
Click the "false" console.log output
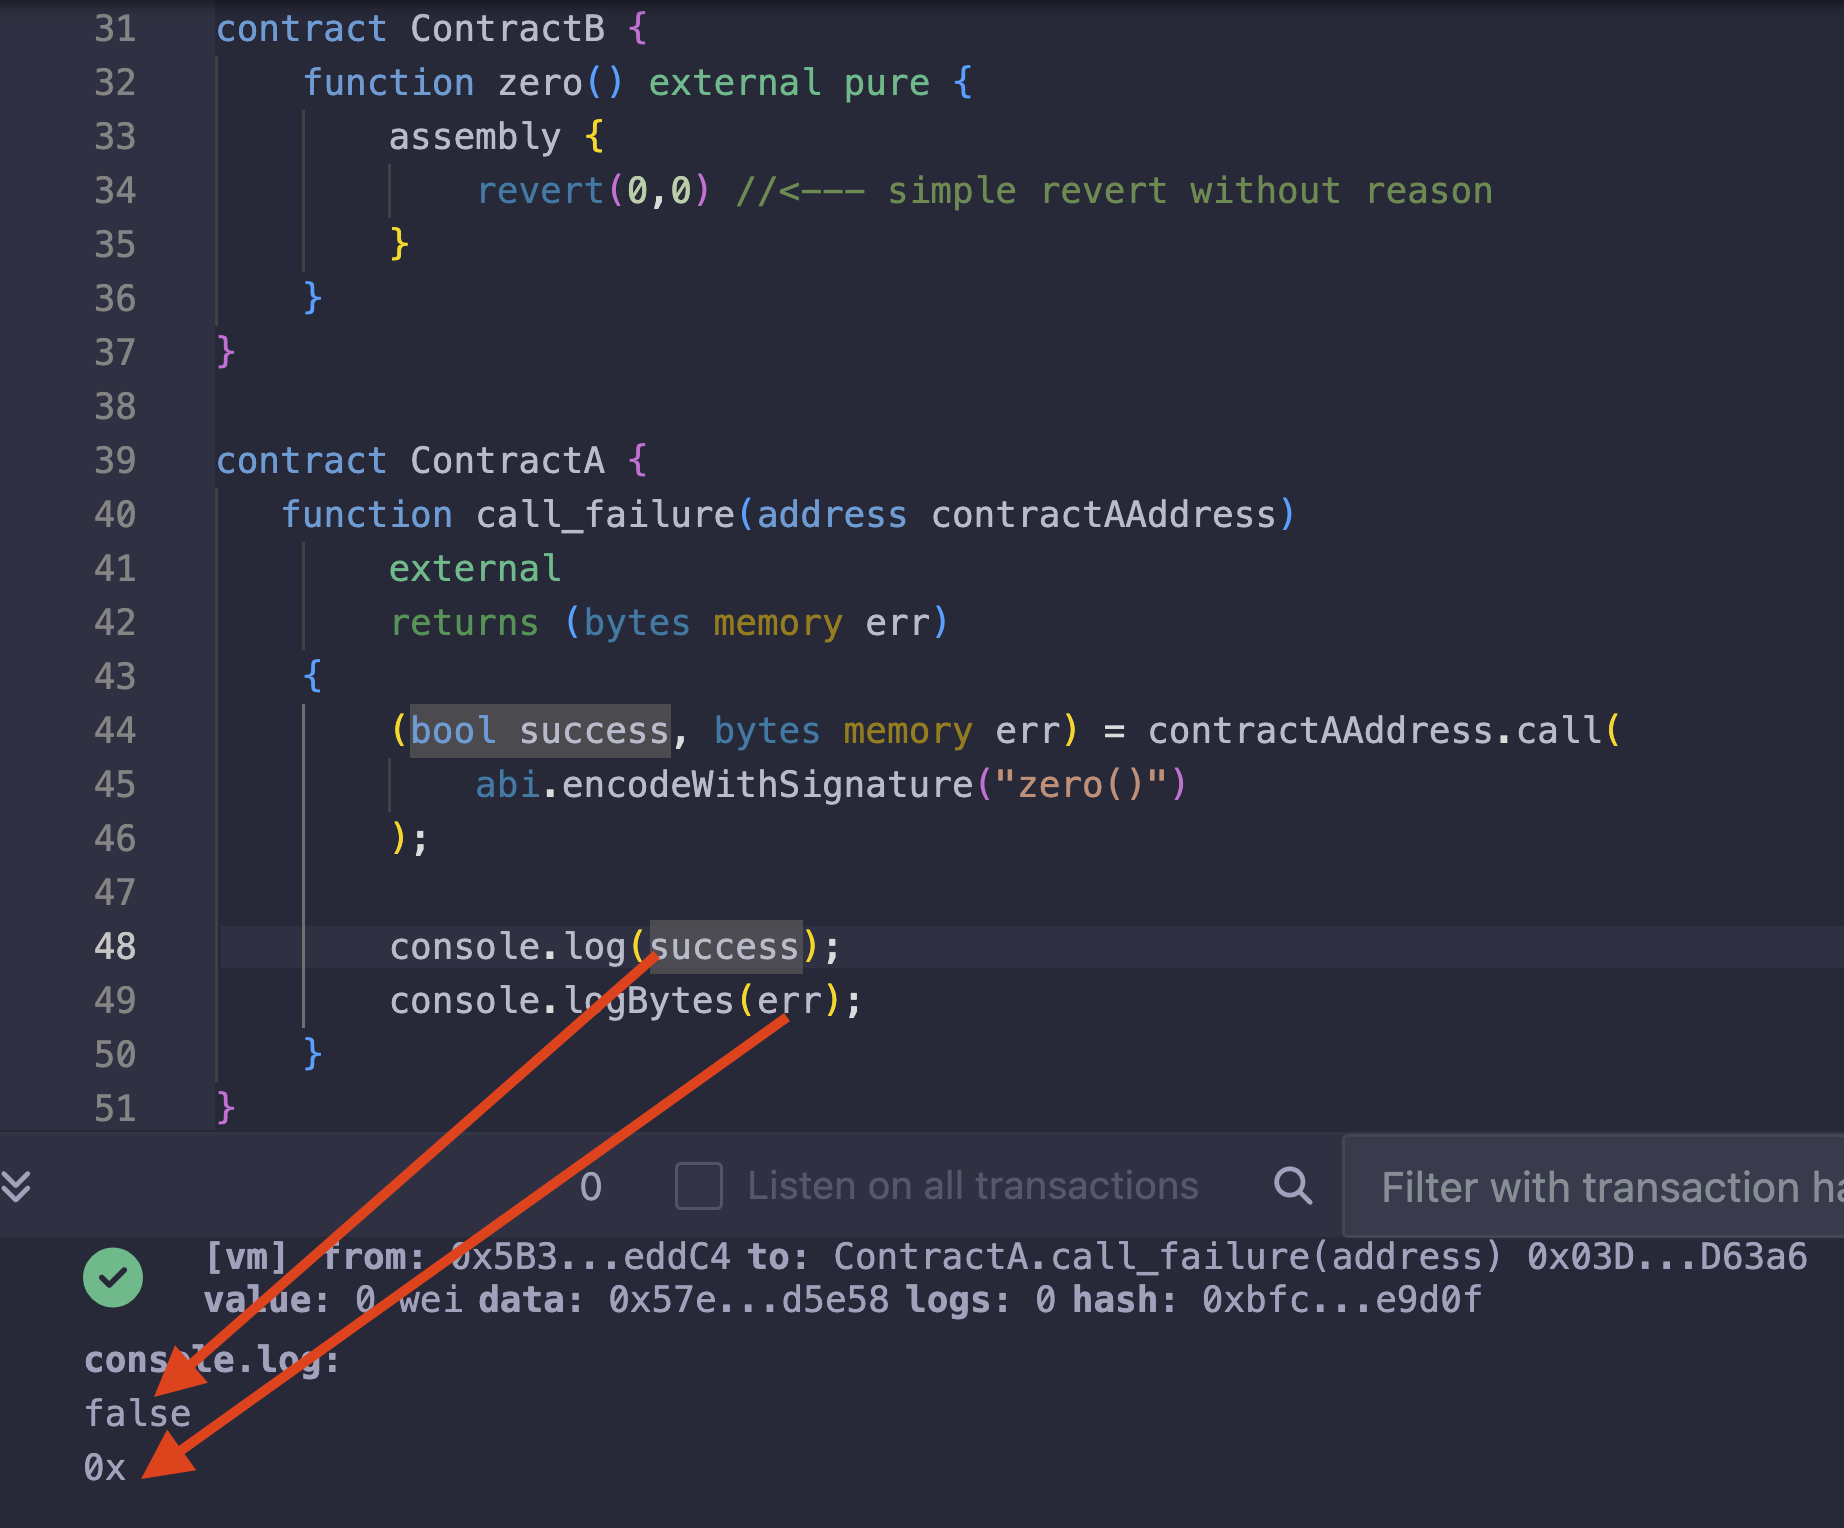tap(137, 1413)
